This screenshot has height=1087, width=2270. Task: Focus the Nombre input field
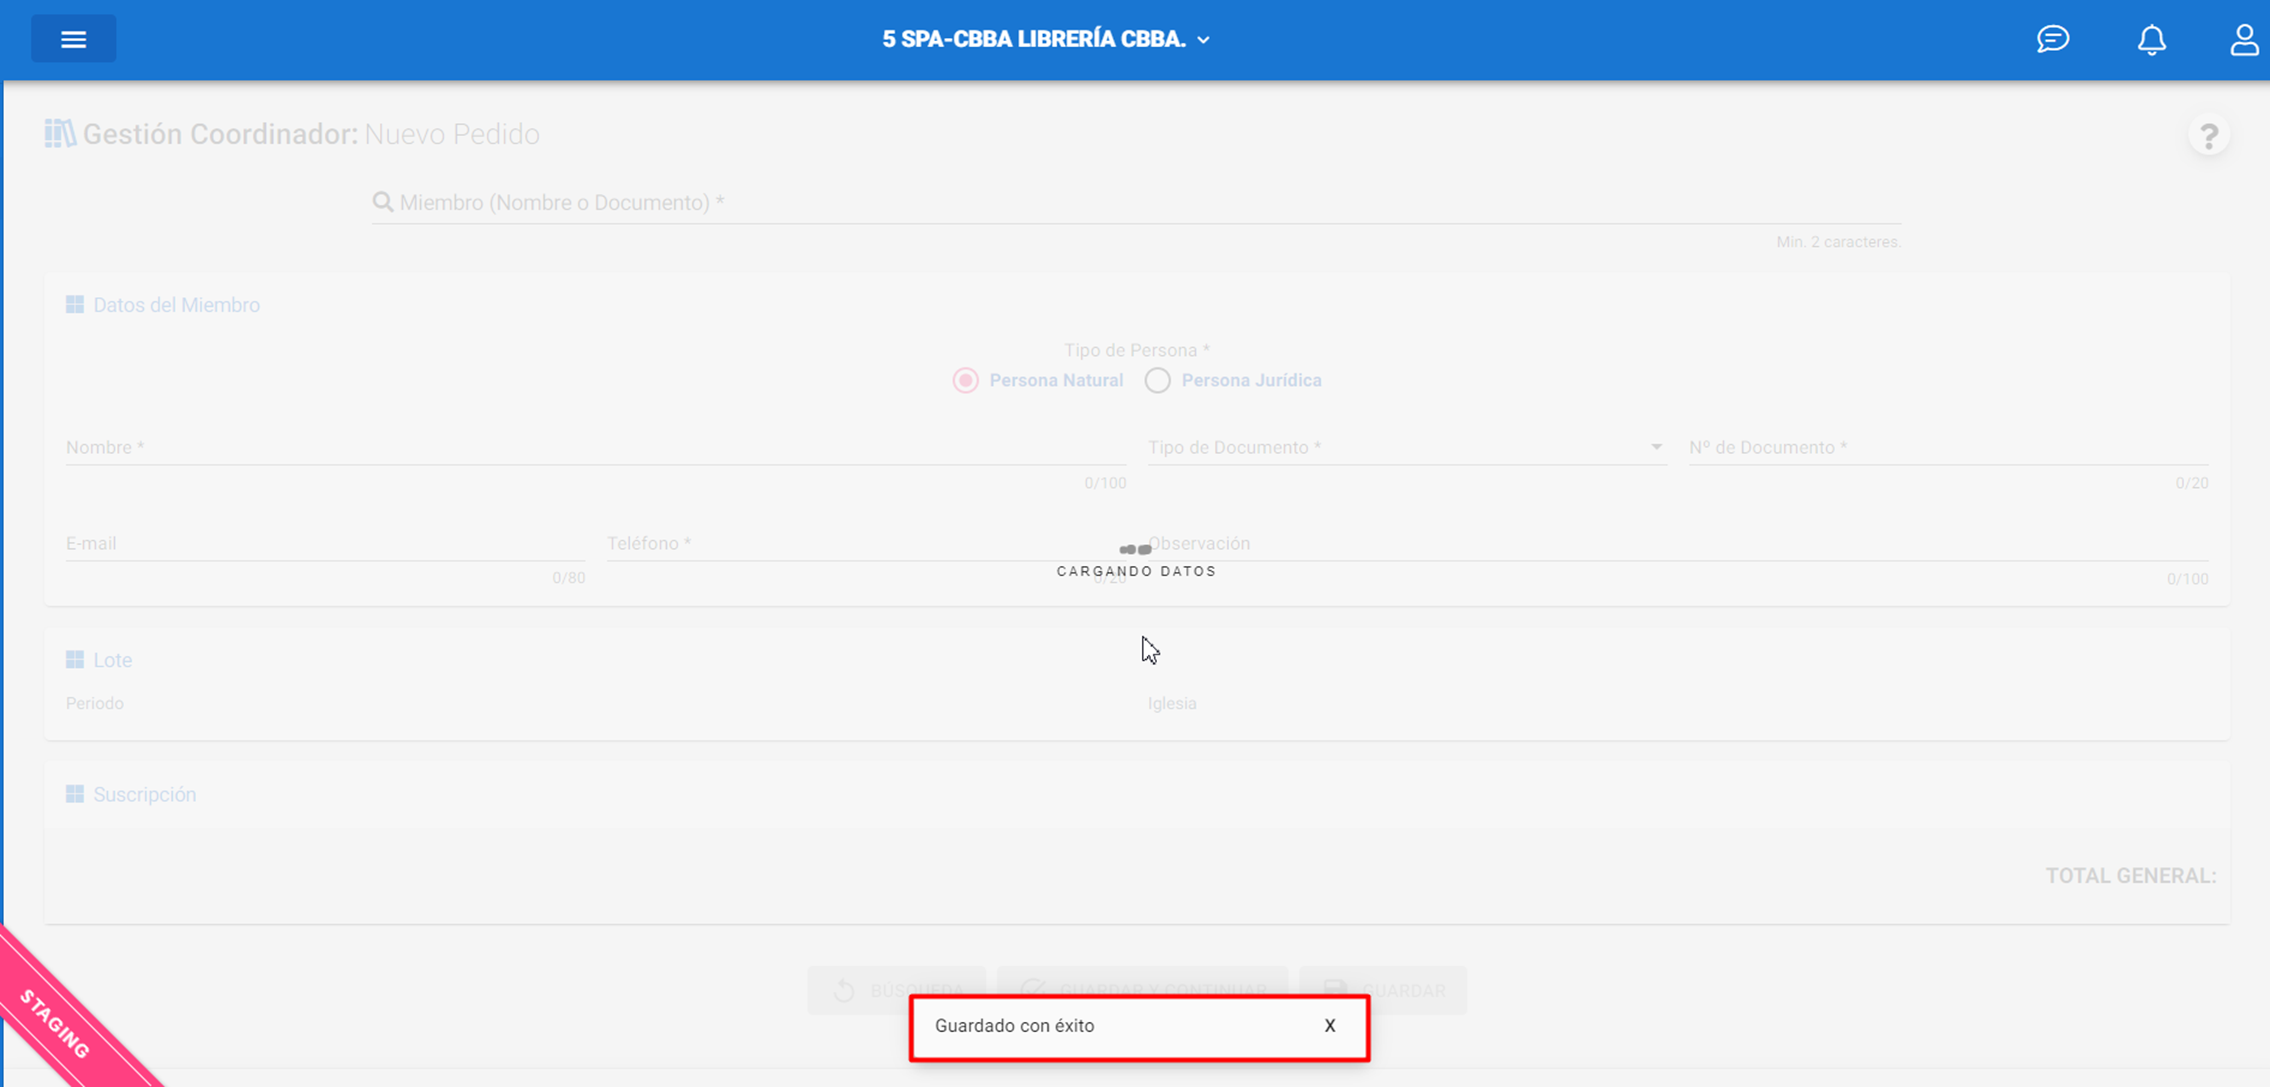[x=596, y=447]
